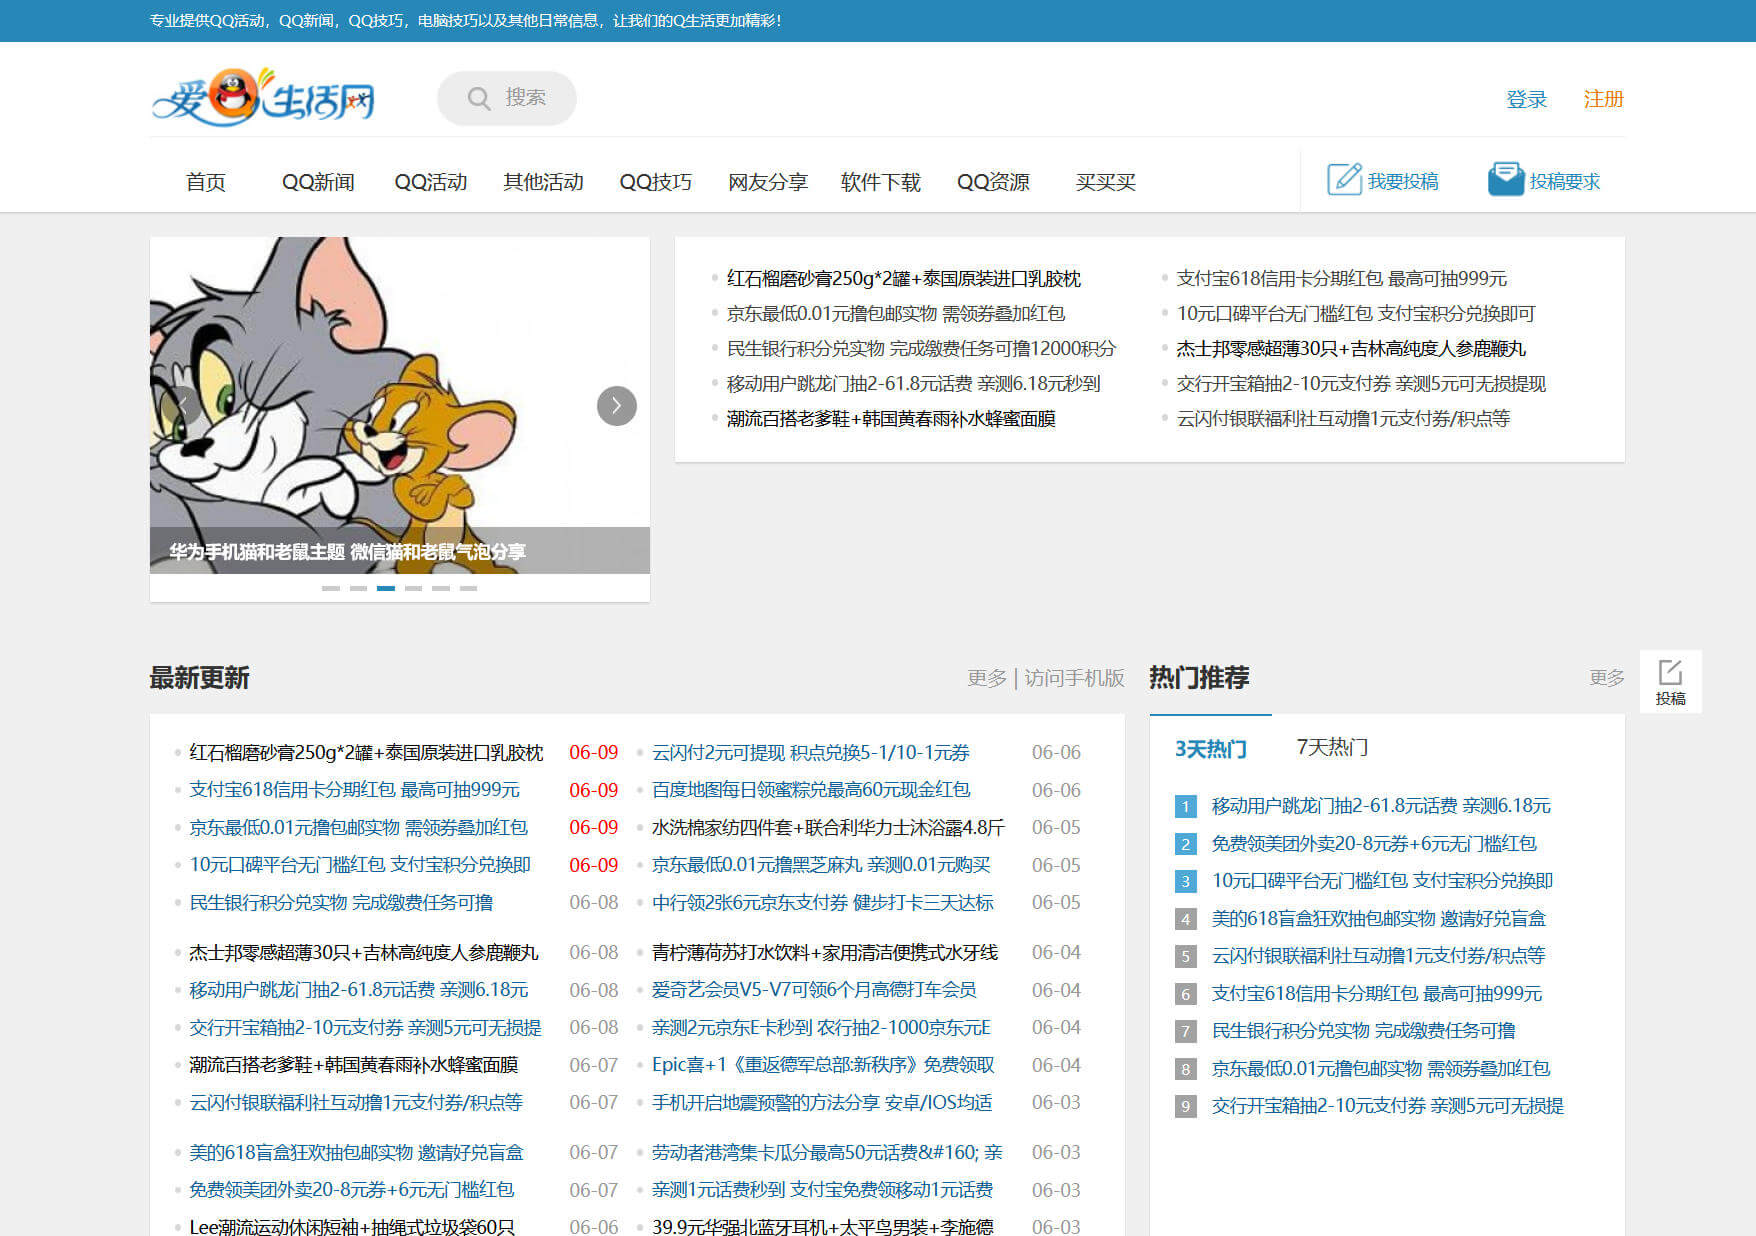Click the search magnifier icon

pyautogui.click(x=479, y=97)
